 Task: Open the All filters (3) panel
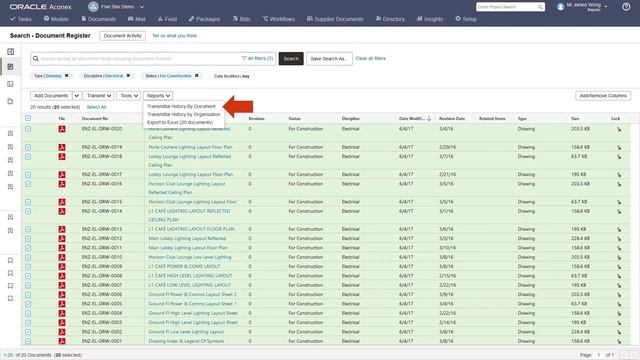257,58
